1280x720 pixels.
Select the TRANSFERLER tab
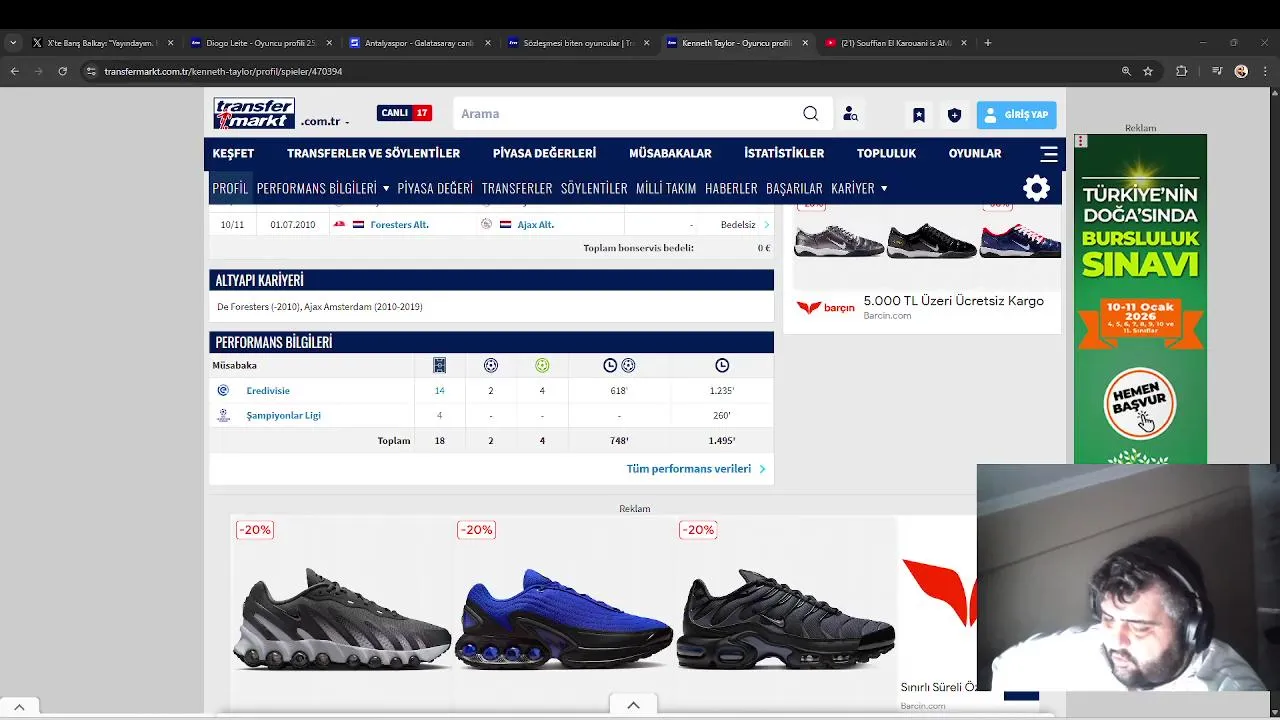pyautogui.click(x=517, y=188)
